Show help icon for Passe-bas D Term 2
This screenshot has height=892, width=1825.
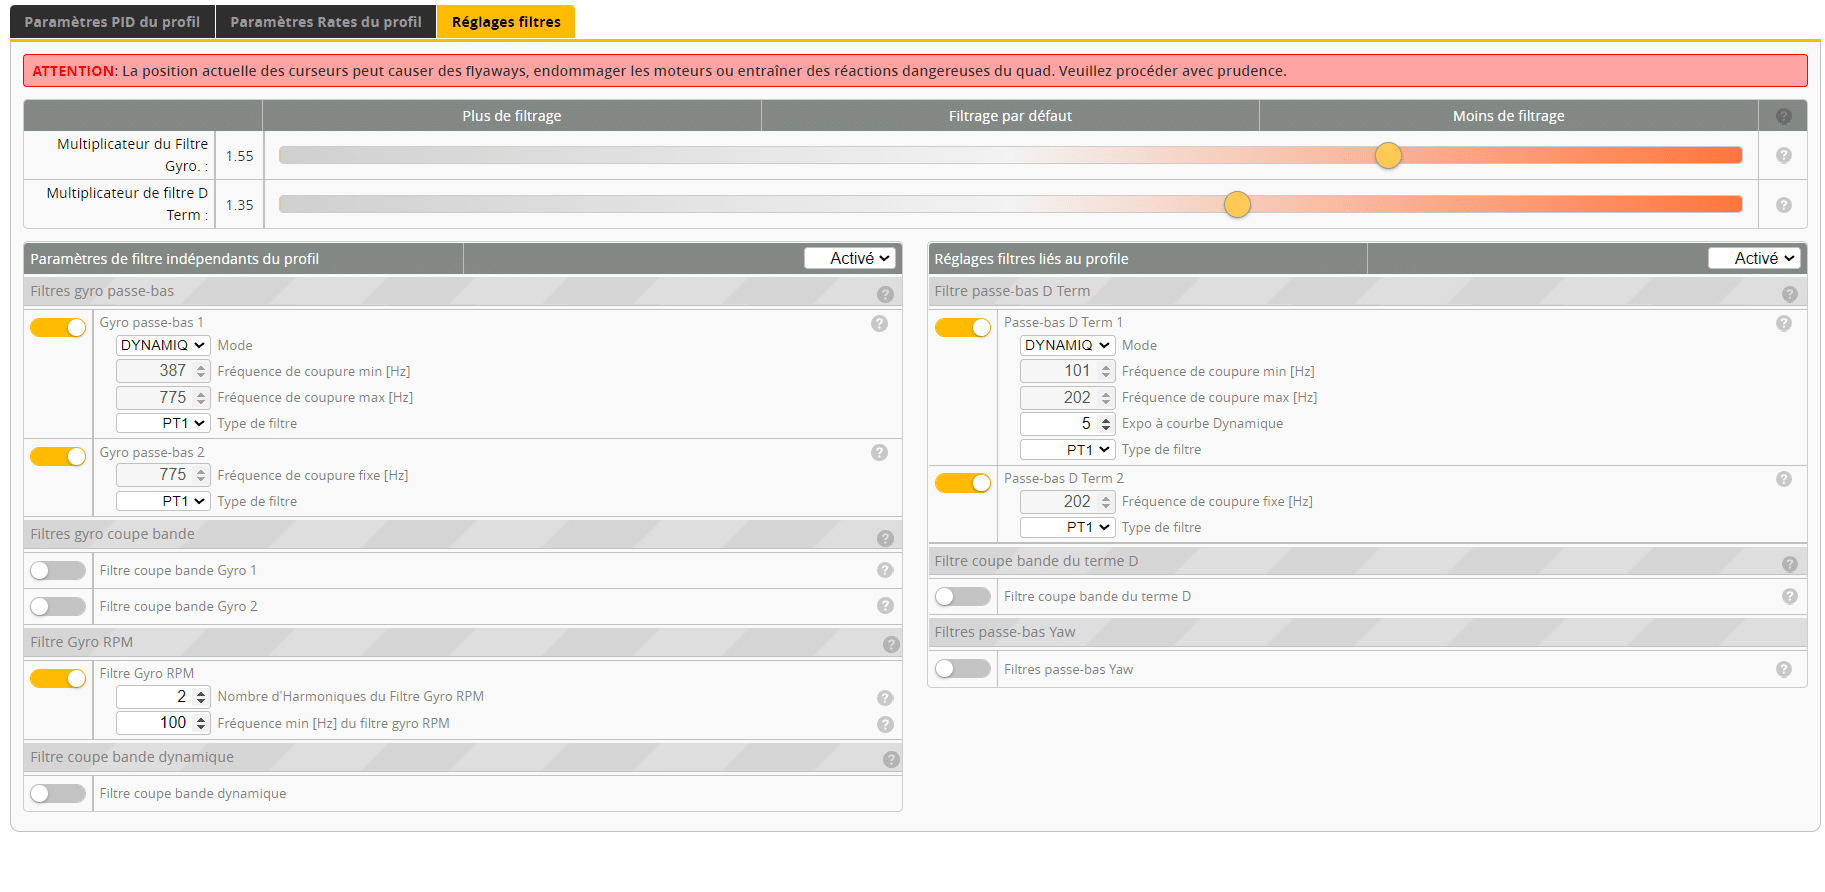coord(1783,479)
